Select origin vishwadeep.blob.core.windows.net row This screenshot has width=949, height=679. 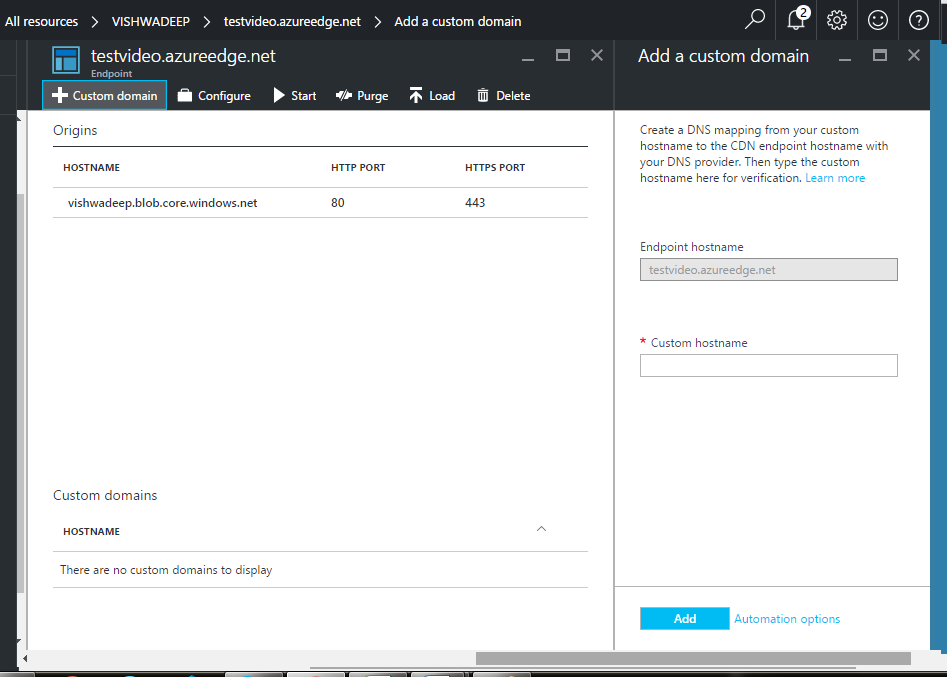click(320, 203)
